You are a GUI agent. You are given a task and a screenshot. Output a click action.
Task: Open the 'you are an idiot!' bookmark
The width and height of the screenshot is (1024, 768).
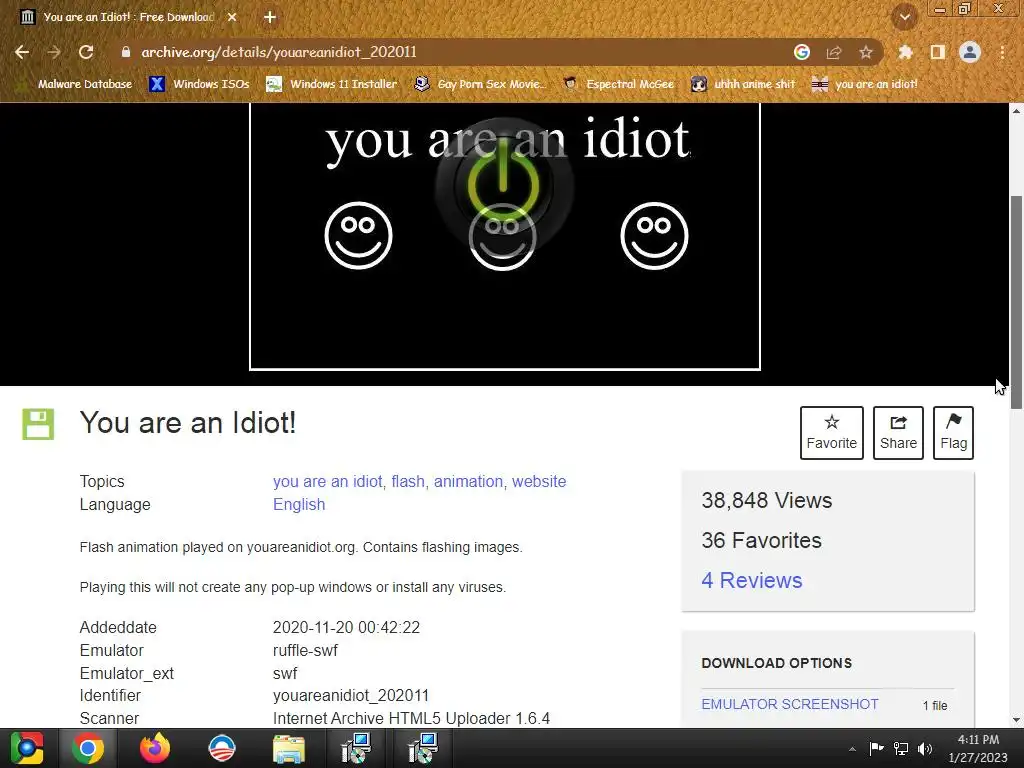point(865,84)
